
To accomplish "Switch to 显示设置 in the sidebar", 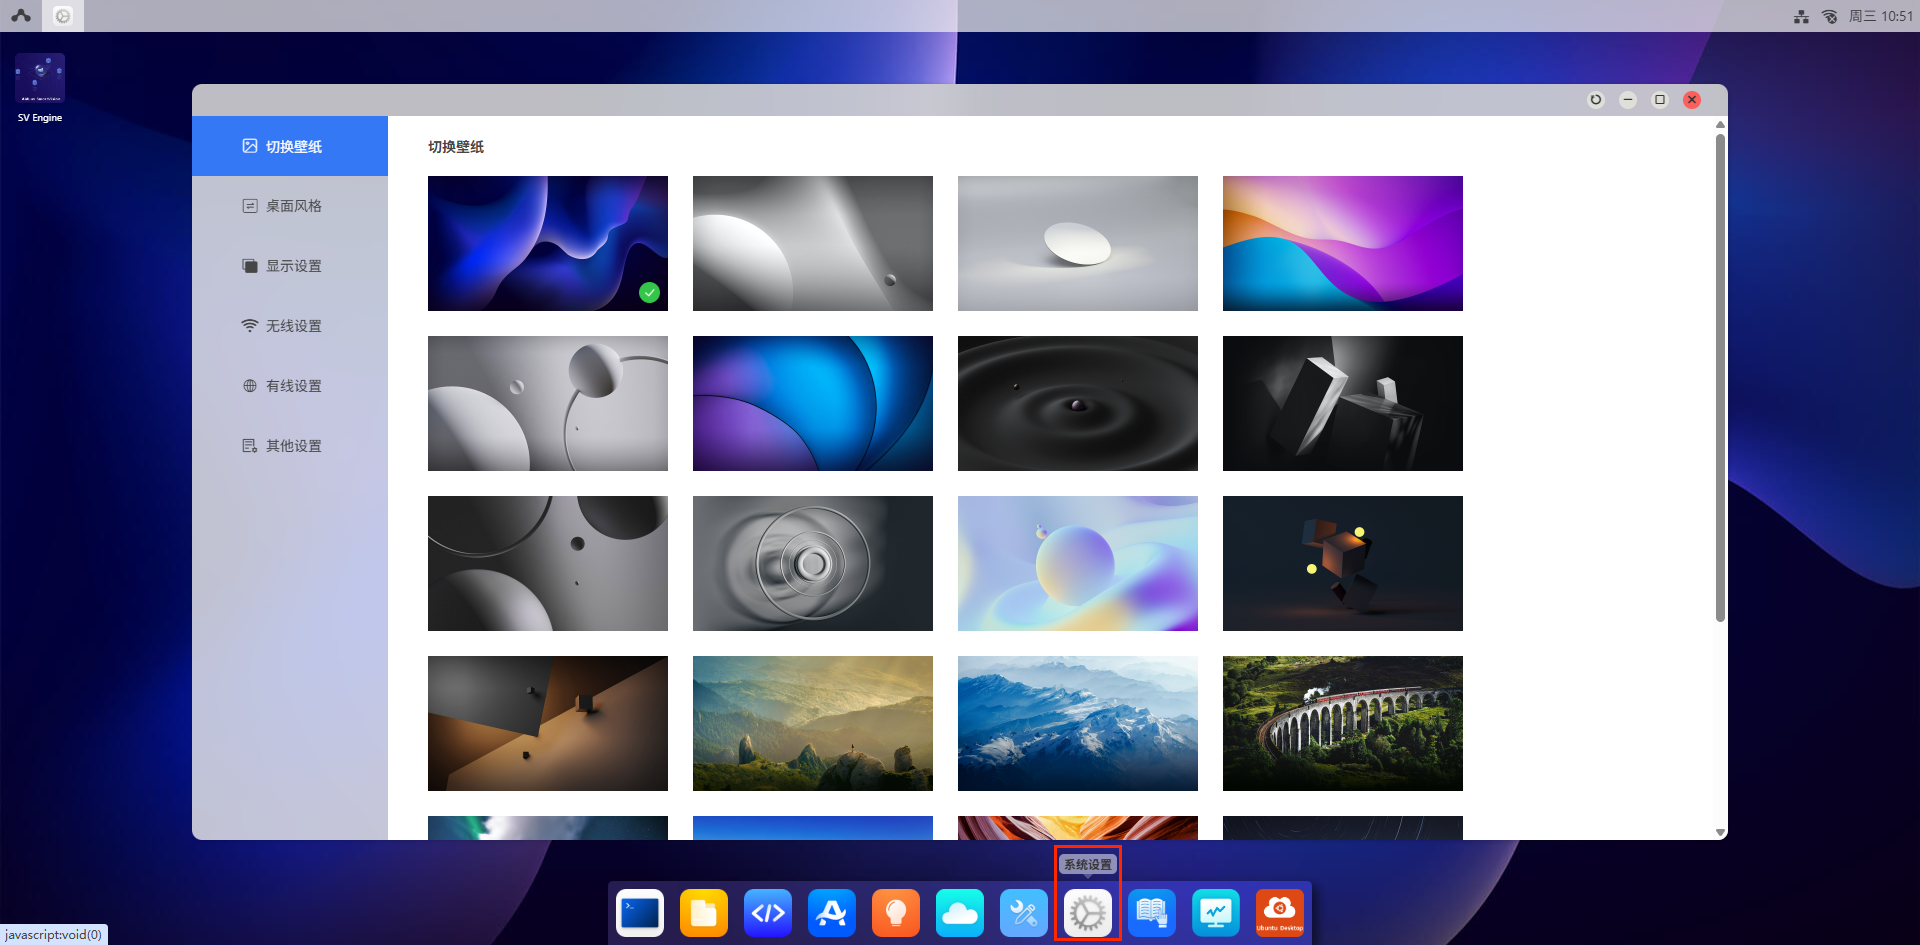I will click(x=293, y=266).
